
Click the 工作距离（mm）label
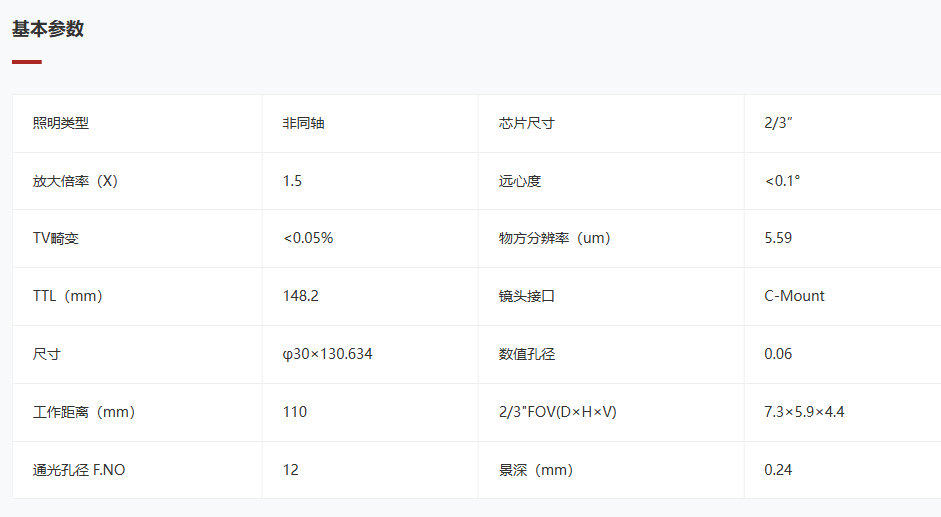click(84, 412)
